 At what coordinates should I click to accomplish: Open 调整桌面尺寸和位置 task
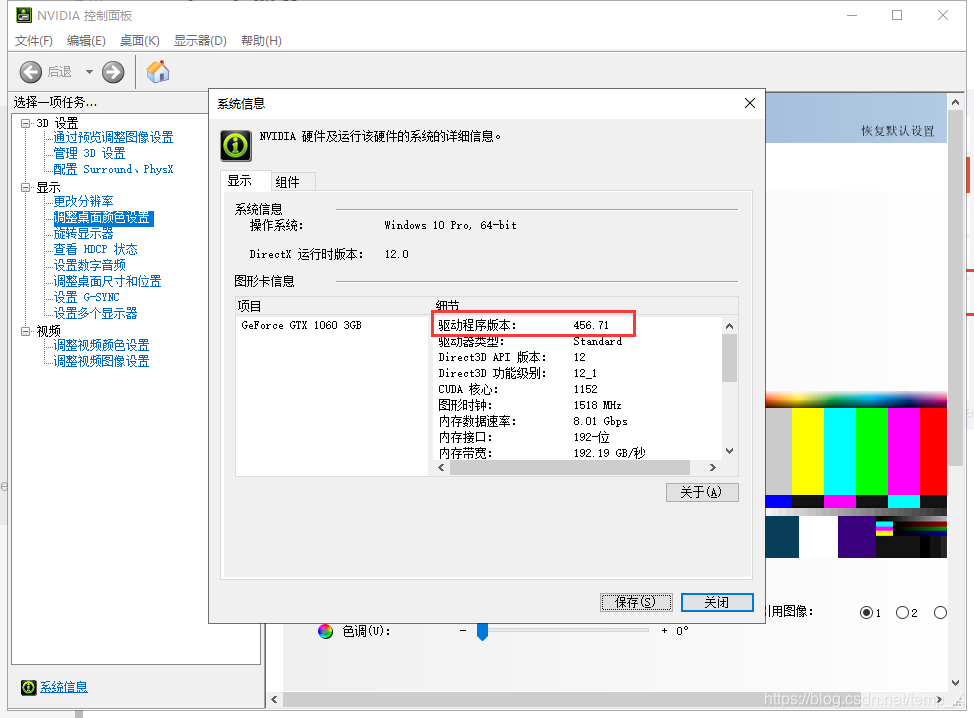tap(107, 281)
